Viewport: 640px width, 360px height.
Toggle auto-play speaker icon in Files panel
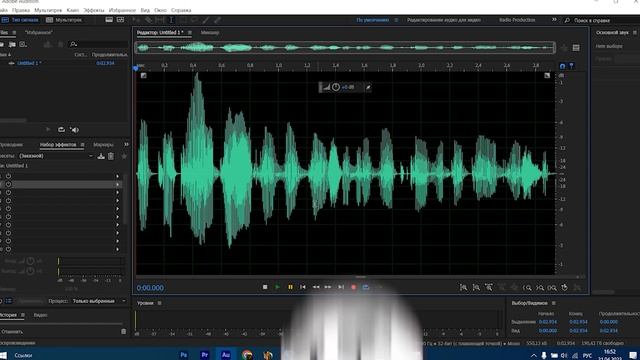click(x=75, y=130)
